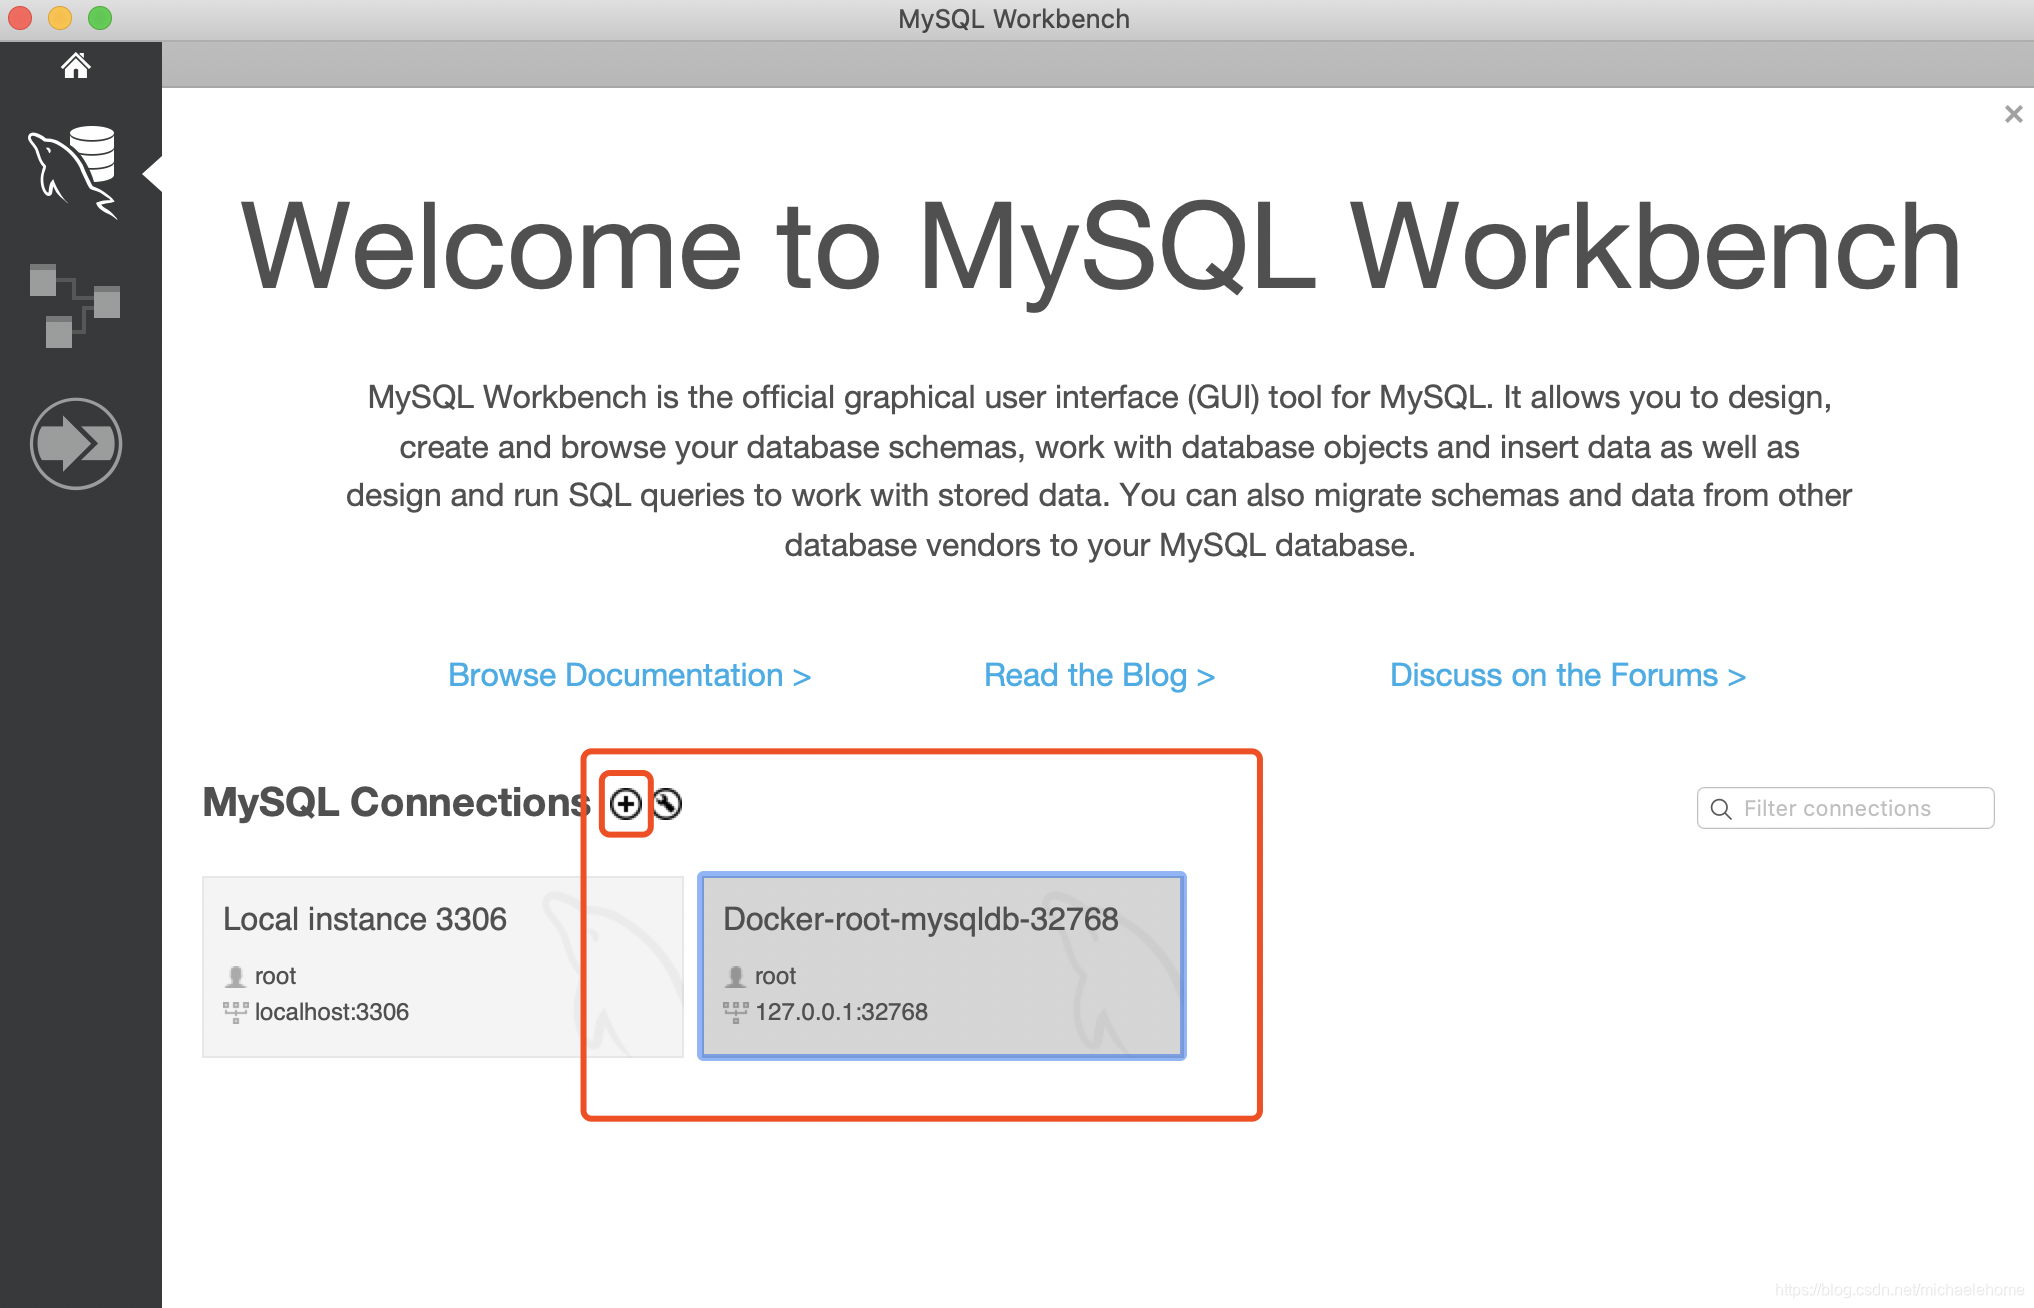Open manage connections wrench icon
The width and height of the screenshot is (2034, 1308).
pos(668,803)
